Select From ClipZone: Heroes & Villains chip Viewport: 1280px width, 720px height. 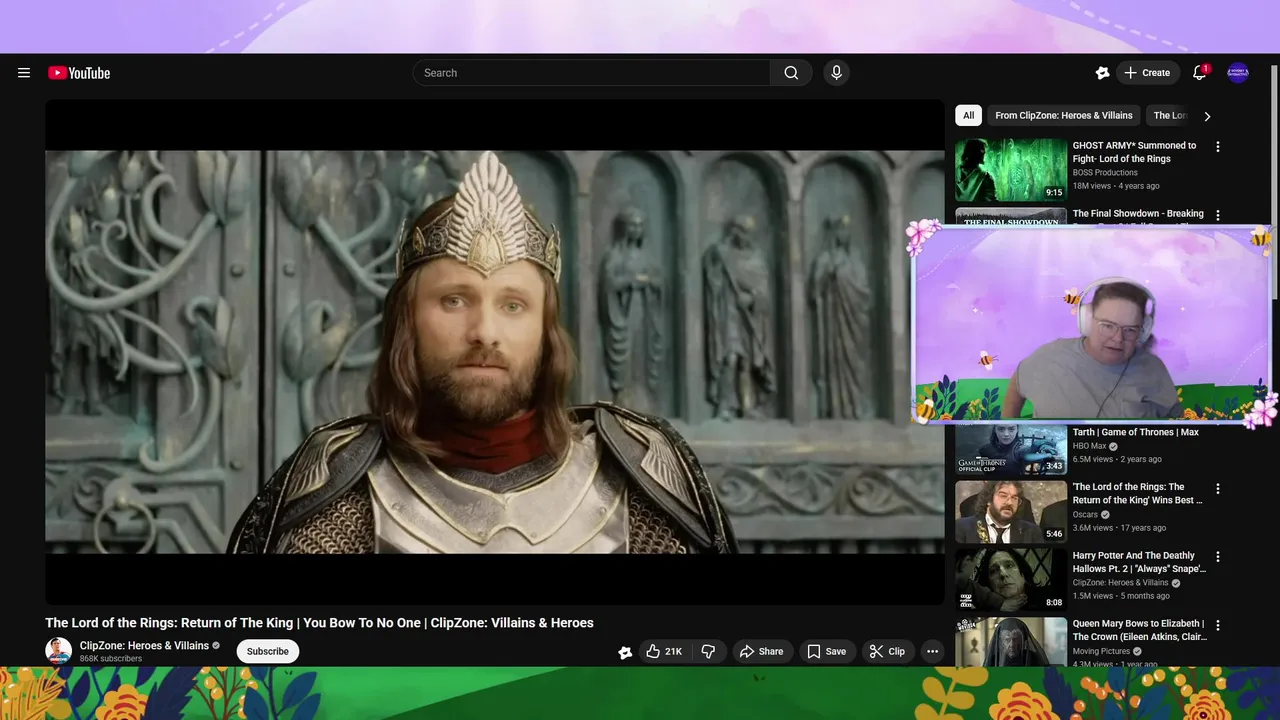click(1064, 116)
